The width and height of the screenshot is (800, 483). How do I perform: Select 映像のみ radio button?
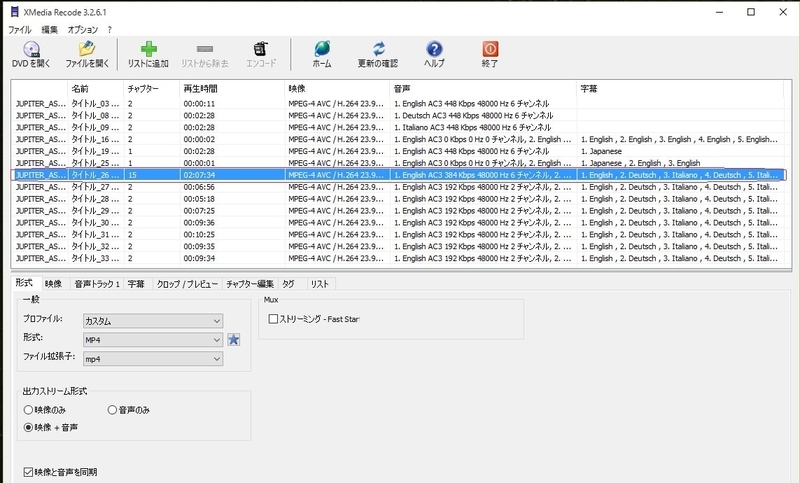tap(28, 410)
